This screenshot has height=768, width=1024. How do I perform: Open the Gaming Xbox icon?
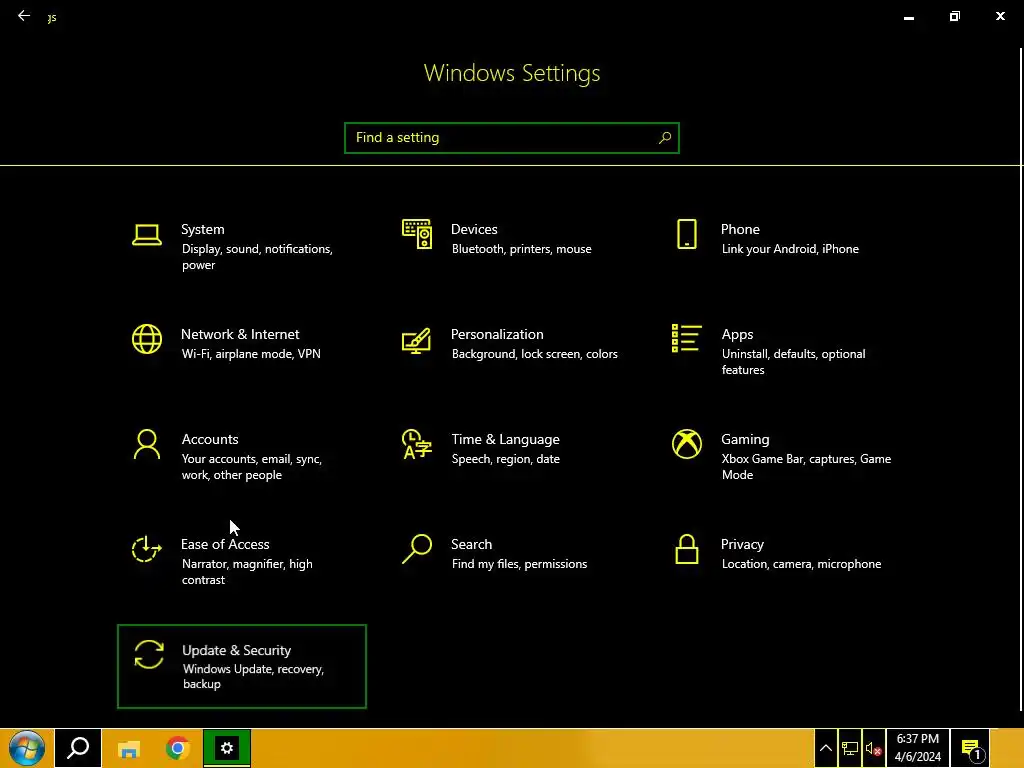coord(686,444)
